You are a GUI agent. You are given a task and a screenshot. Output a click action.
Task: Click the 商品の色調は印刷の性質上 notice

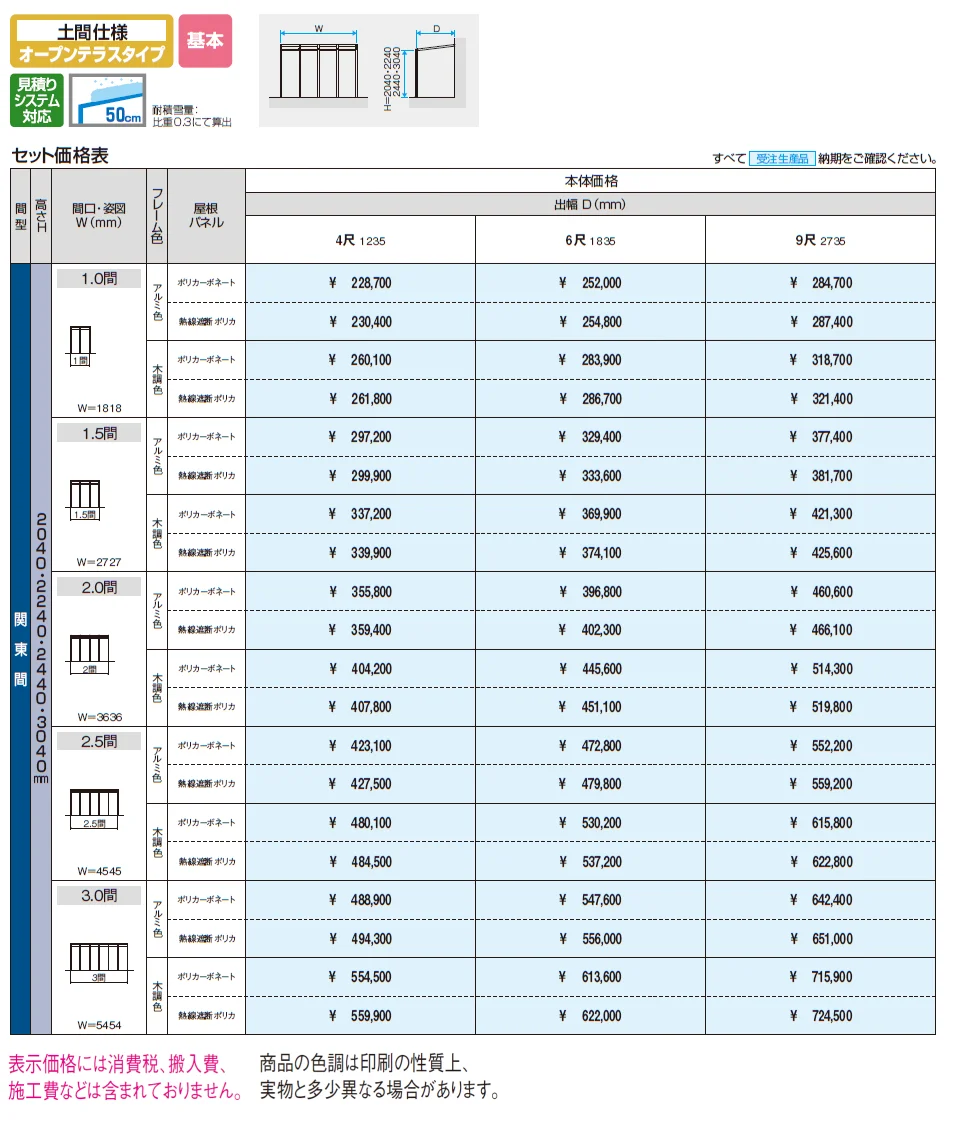(x=380, y=1077)
